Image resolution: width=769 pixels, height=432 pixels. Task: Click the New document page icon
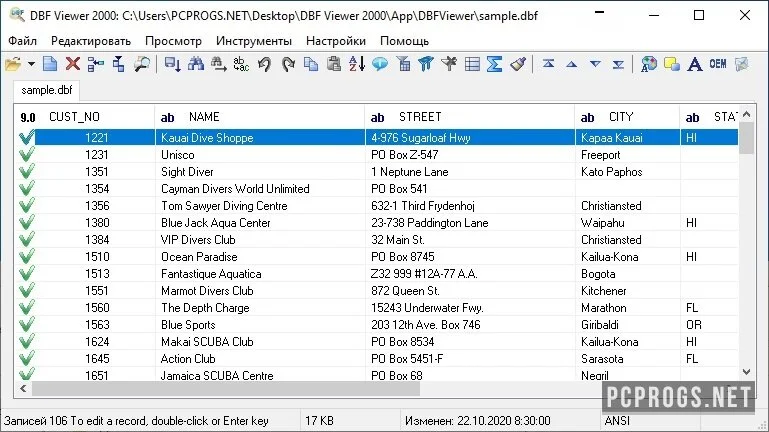(50, 64)
